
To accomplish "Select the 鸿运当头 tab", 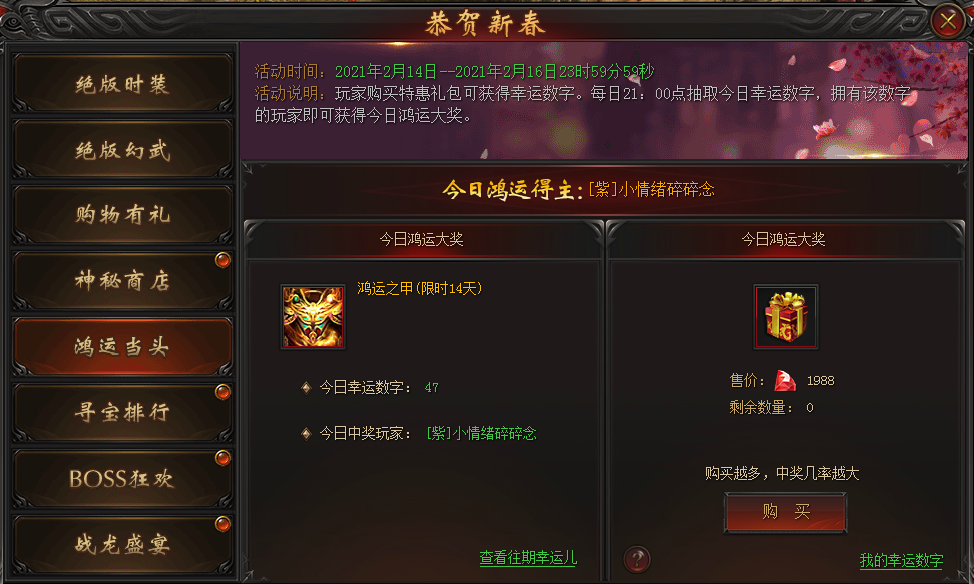I will click(122, 347).
